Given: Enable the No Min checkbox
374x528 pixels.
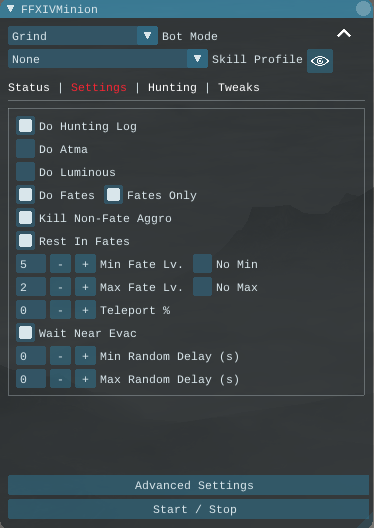Looking at the screenshot, I should tap(202, 264).
